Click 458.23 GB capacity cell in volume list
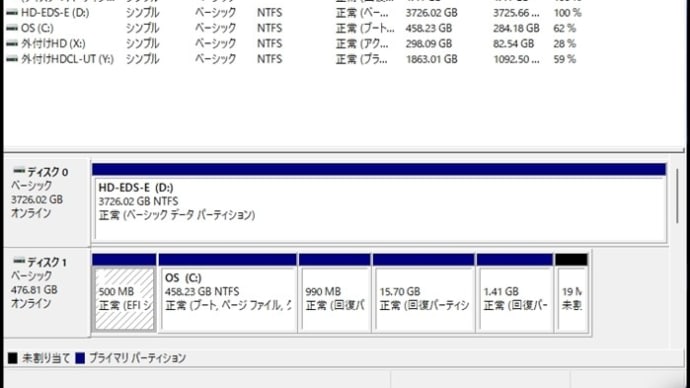This screenshot has height=388, width=690. coord(429,28)
